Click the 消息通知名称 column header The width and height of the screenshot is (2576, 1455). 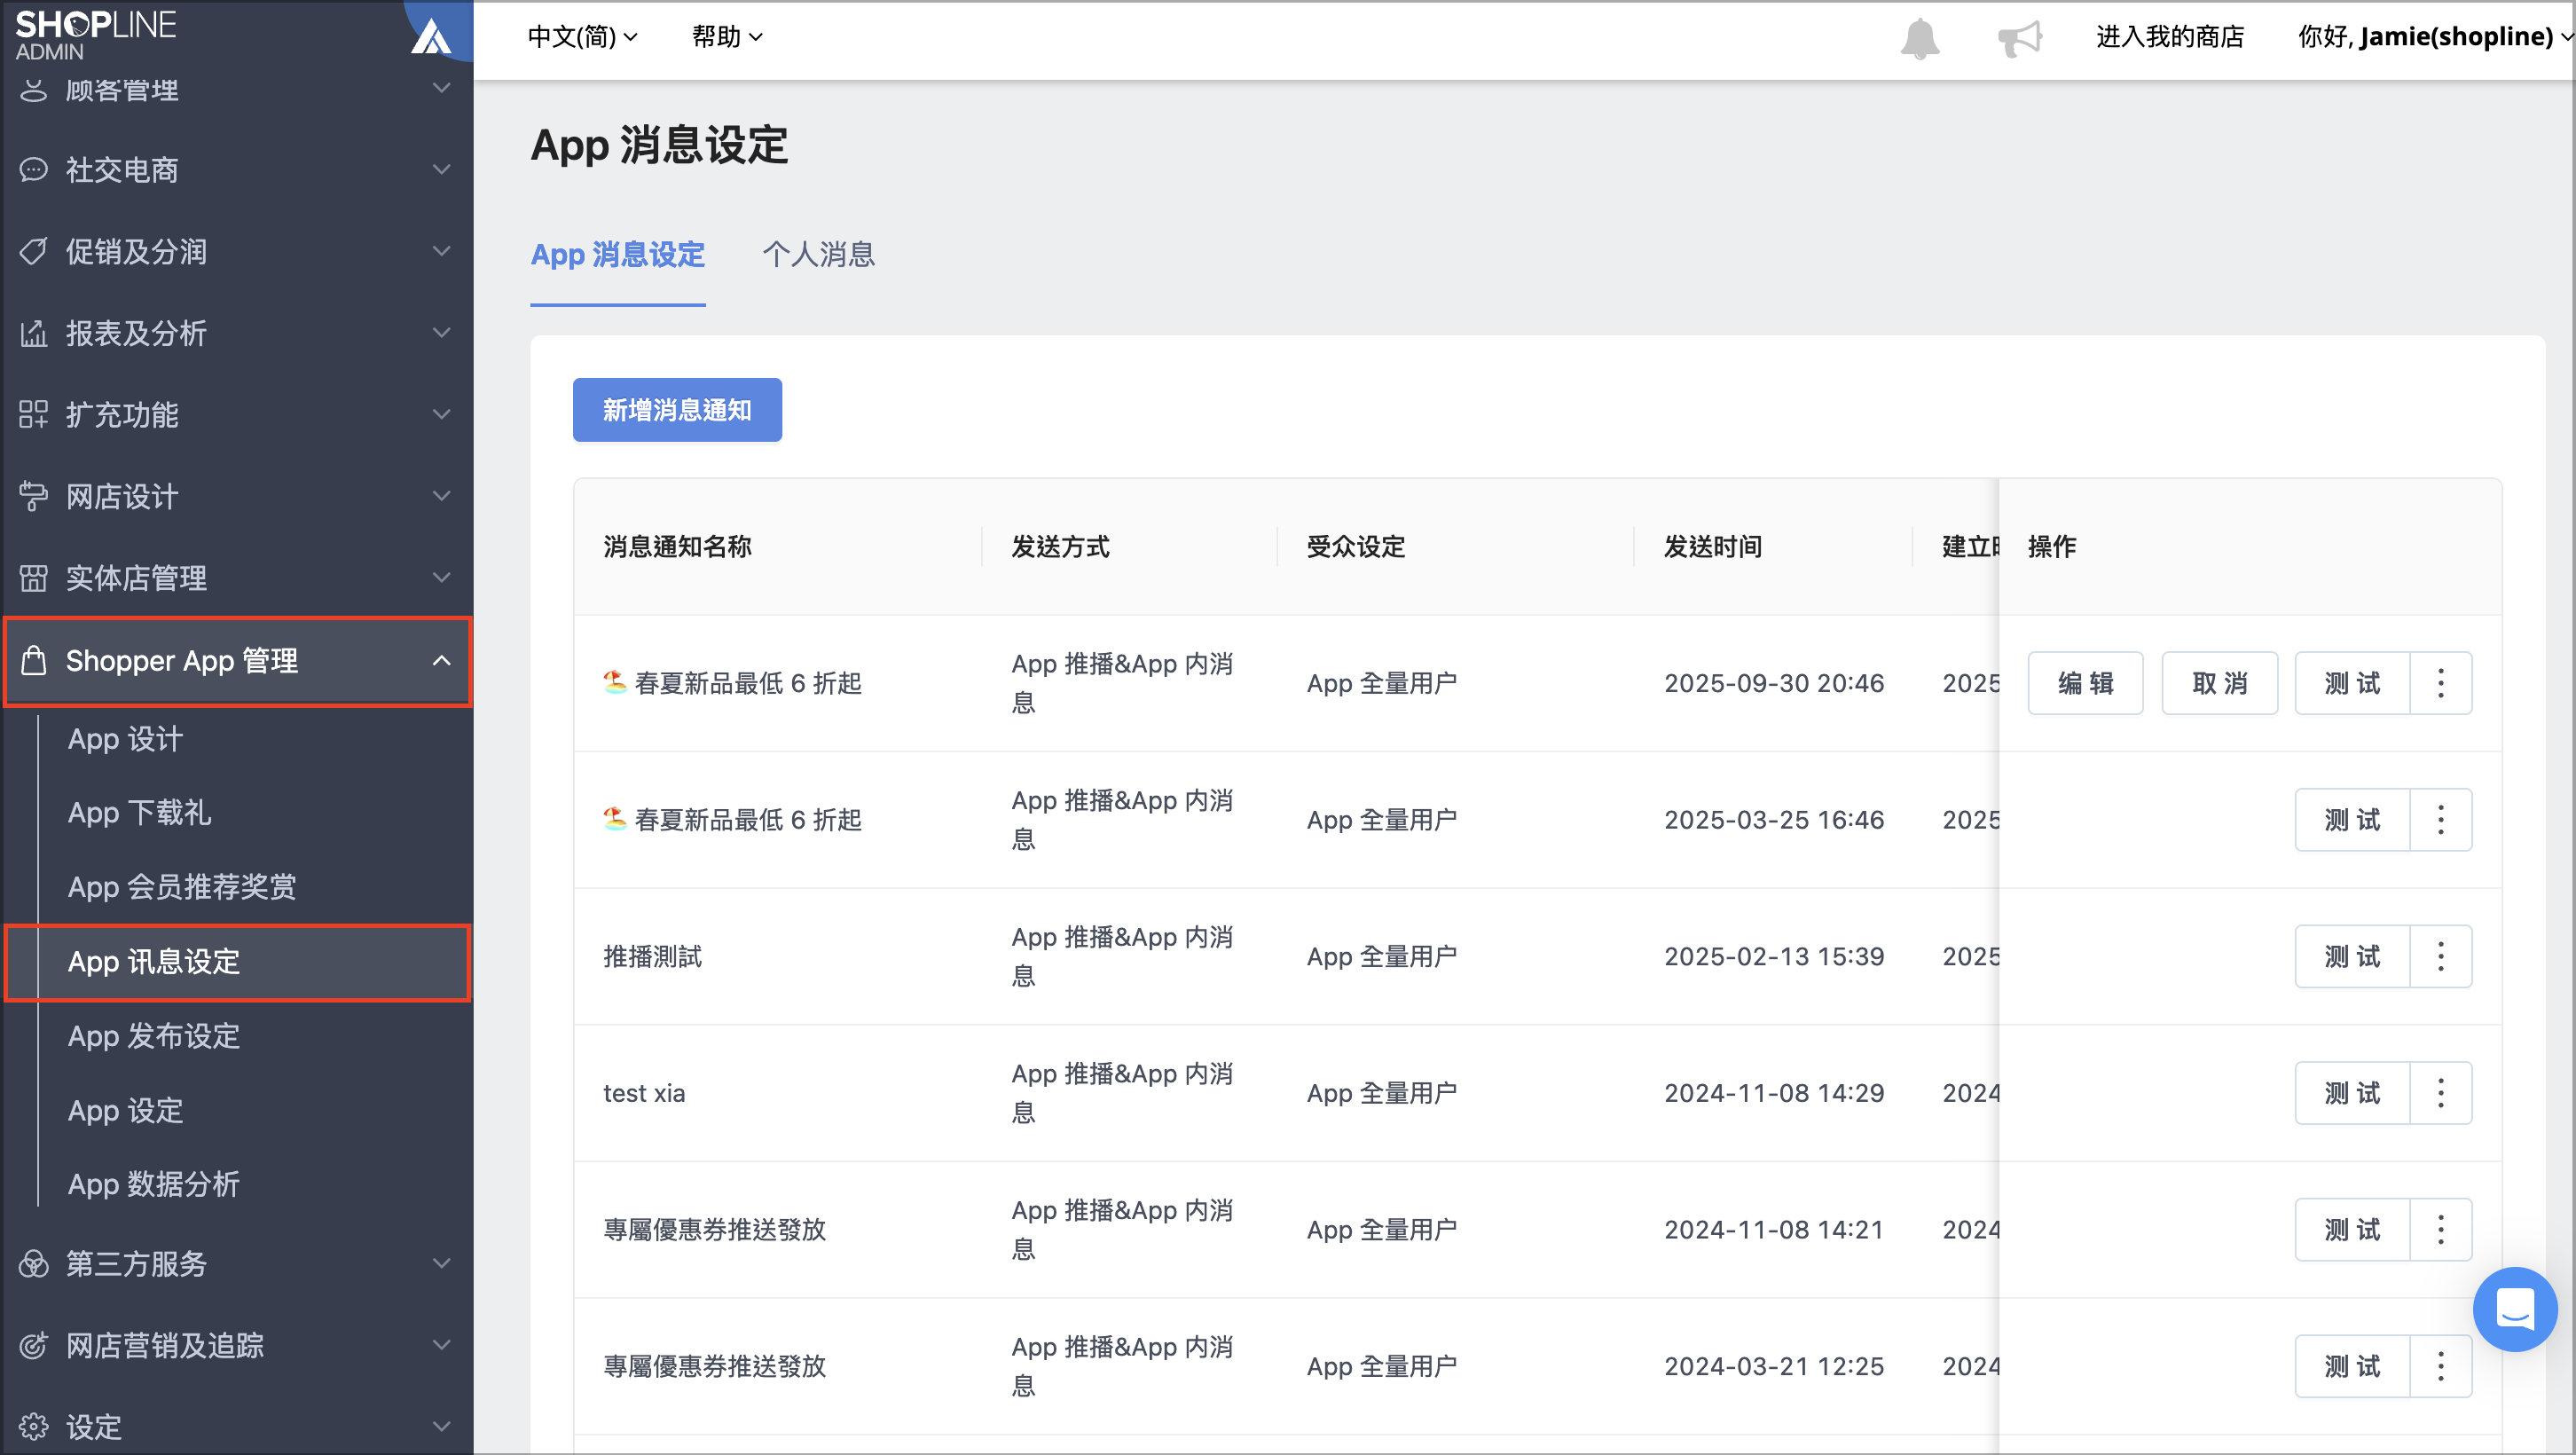tap(677, 547)
